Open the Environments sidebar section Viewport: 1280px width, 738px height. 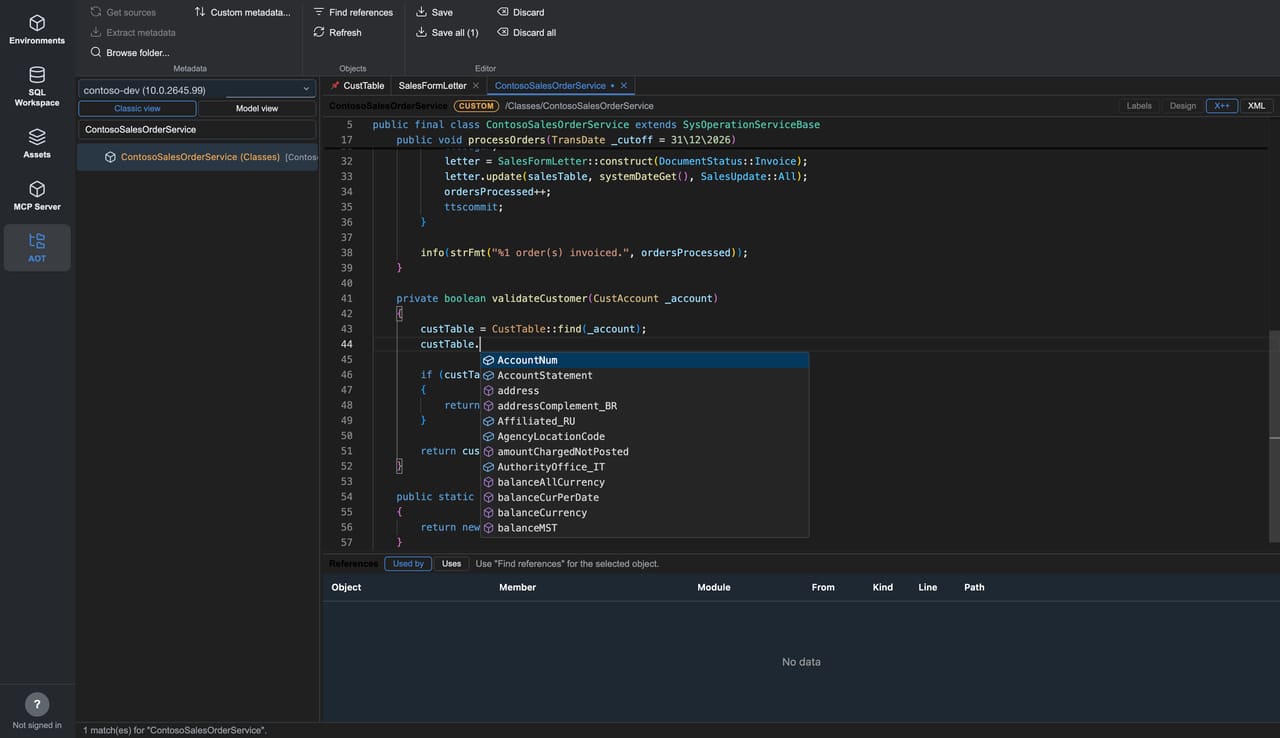click(x=37, y=29)
